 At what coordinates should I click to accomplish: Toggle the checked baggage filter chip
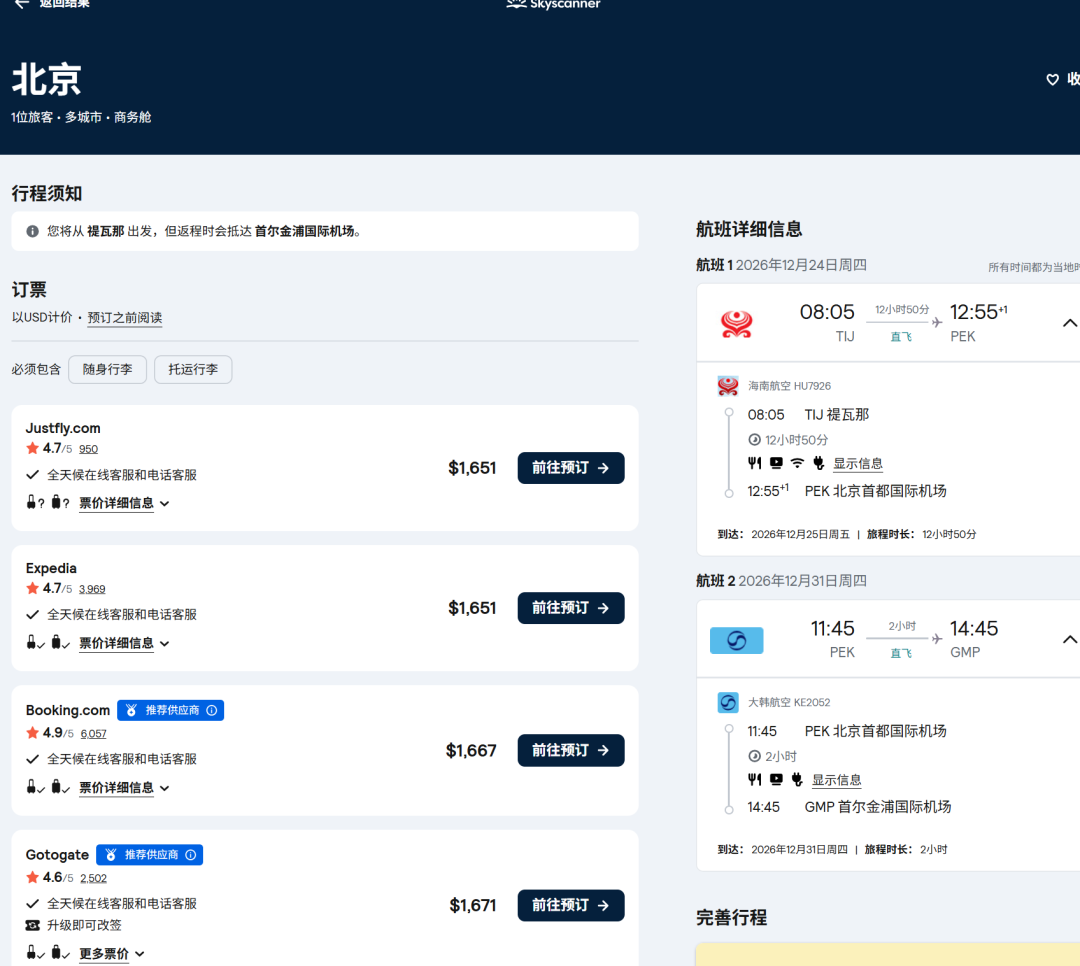193,369
